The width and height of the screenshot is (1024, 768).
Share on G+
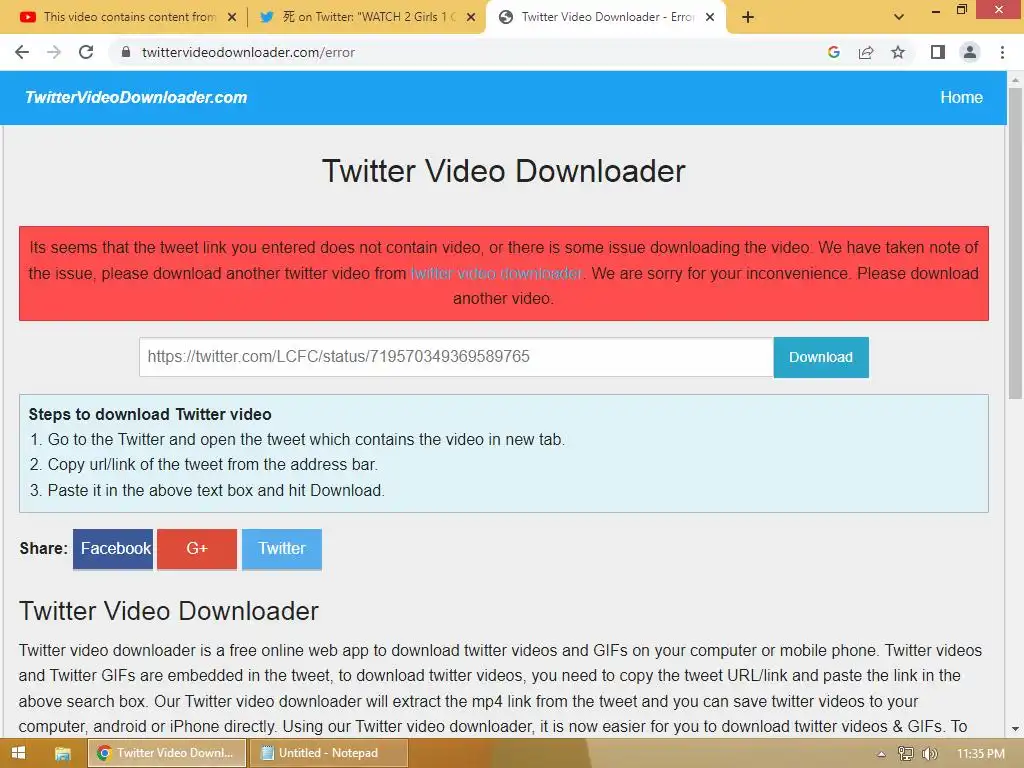(x=197, y=549)
